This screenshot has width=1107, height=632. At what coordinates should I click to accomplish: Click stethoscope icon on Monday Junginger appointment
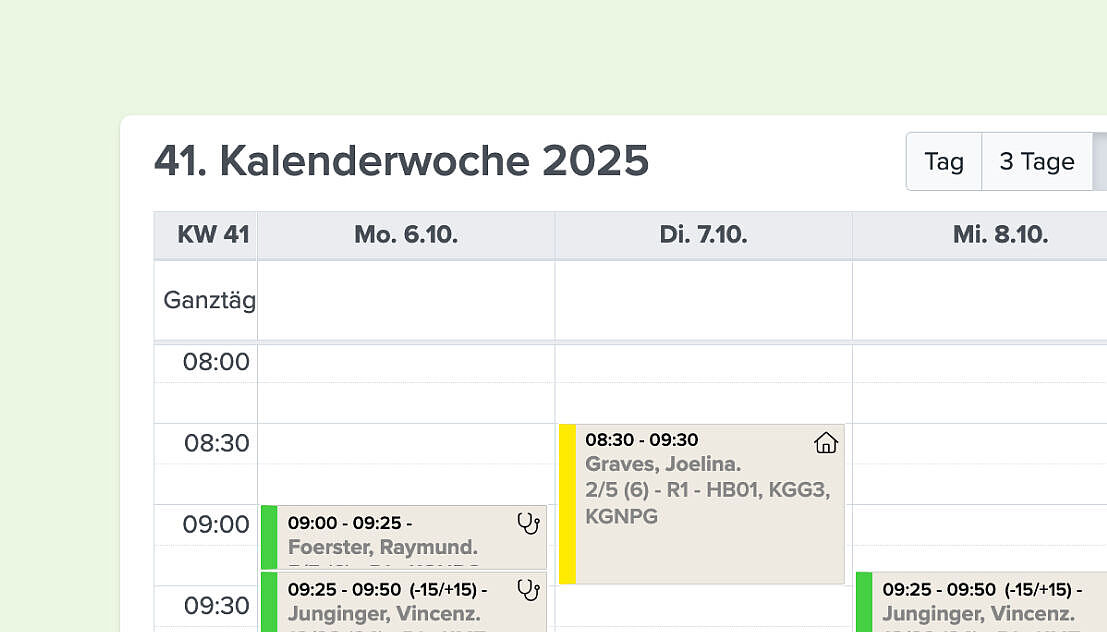click(x=528, y=590)
